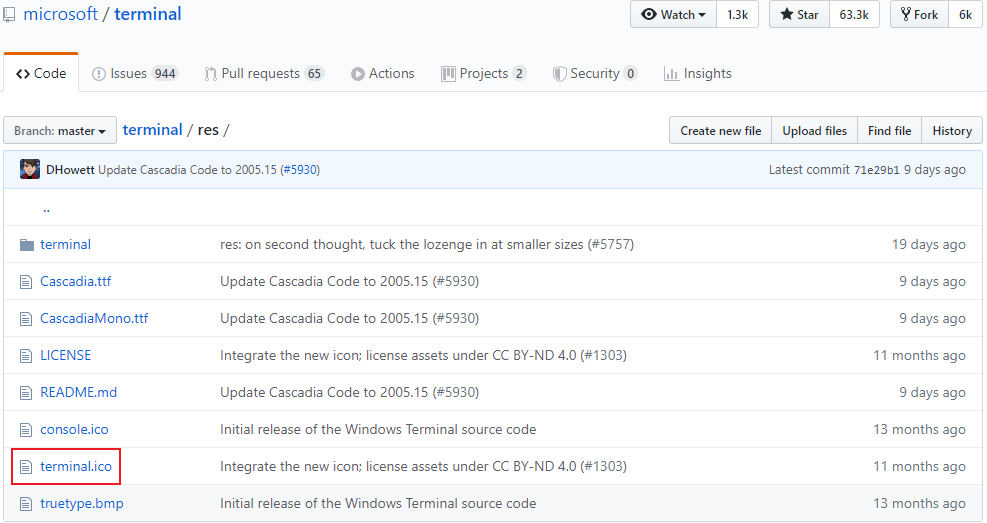Go up to parent directory (..)
The width and height of the screenshot is (987, 523).
pos(46,208)
